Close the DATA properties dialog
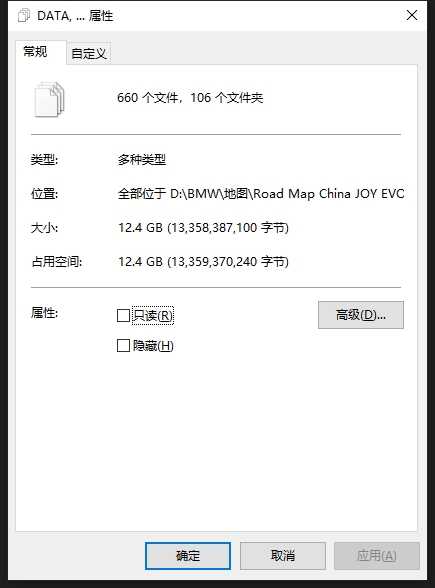435x588 pixels. (412, 15)
